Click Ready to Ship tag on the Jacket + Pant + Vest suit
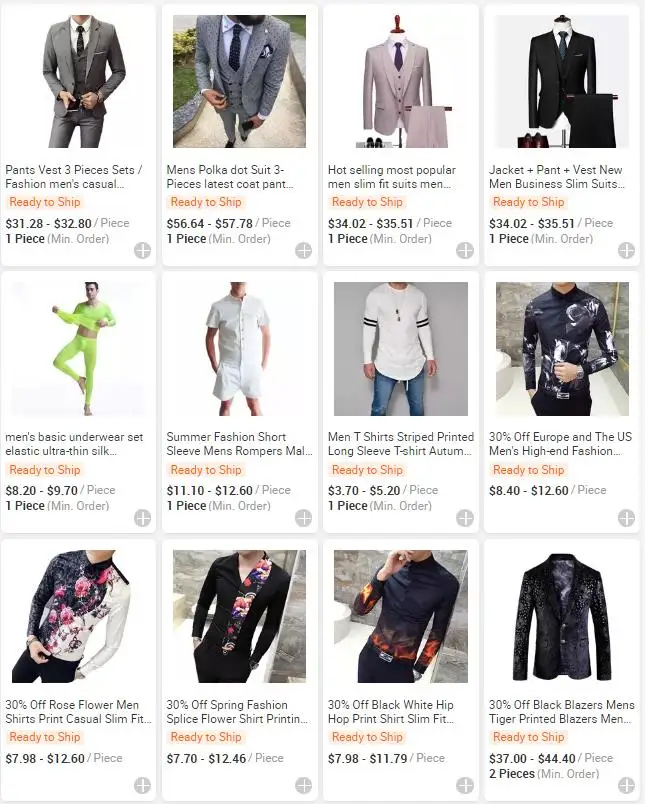 coord(528,202)
